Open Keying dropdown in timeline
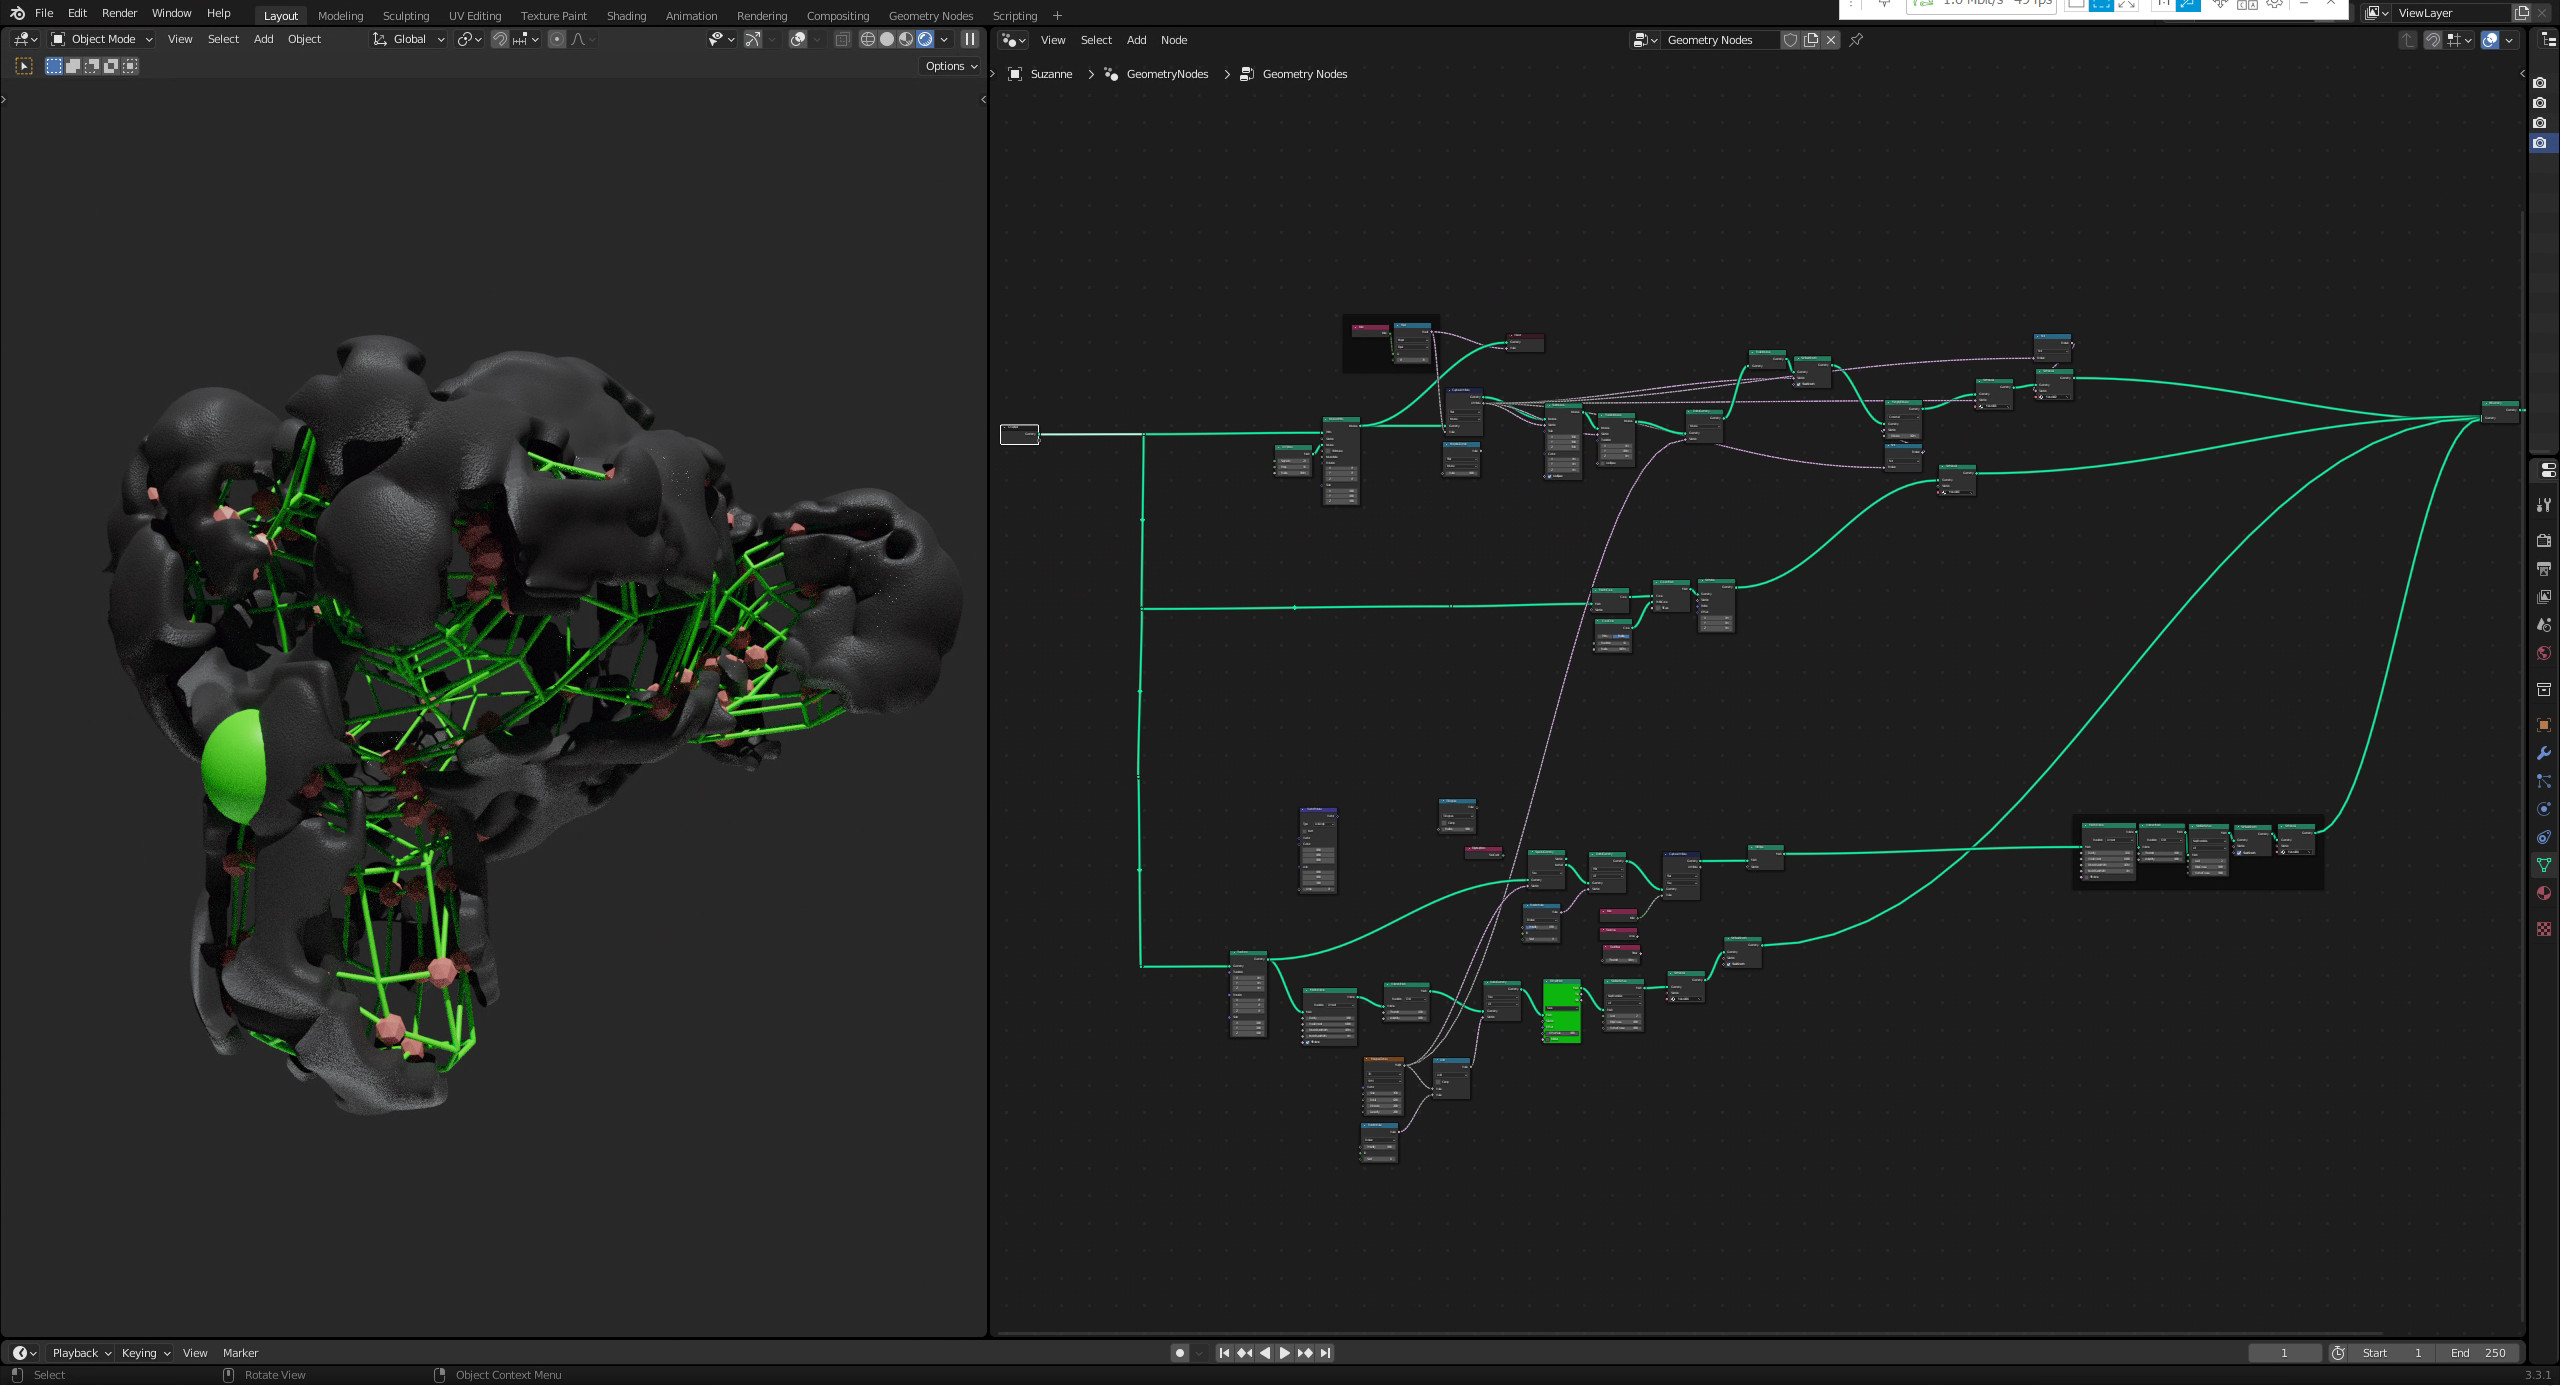 (145, 1353)
